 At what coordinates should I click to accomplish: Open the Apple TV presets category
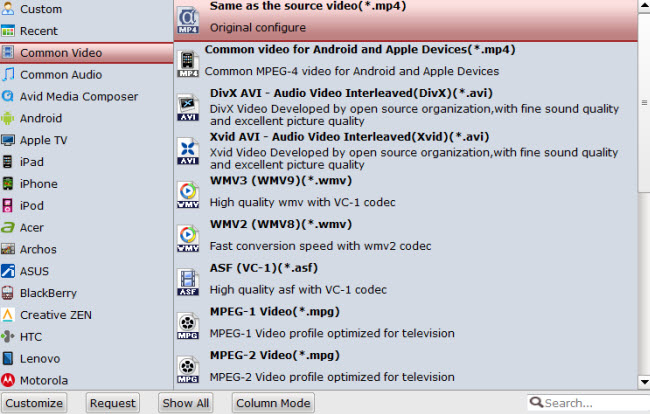[87, 140]
